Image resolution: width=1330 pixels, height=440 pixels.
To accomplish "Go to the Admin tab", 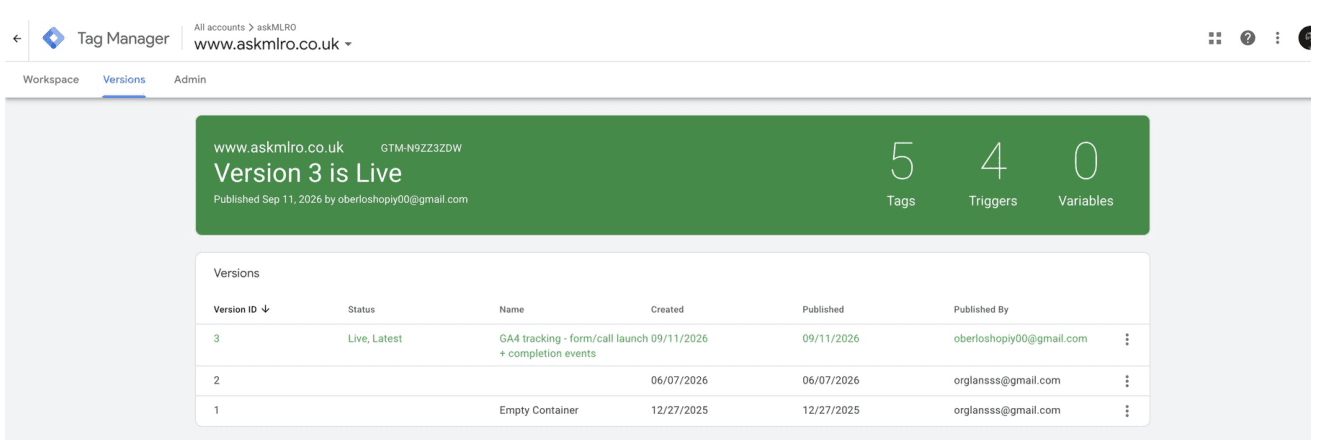I will [x=190, y=80].
